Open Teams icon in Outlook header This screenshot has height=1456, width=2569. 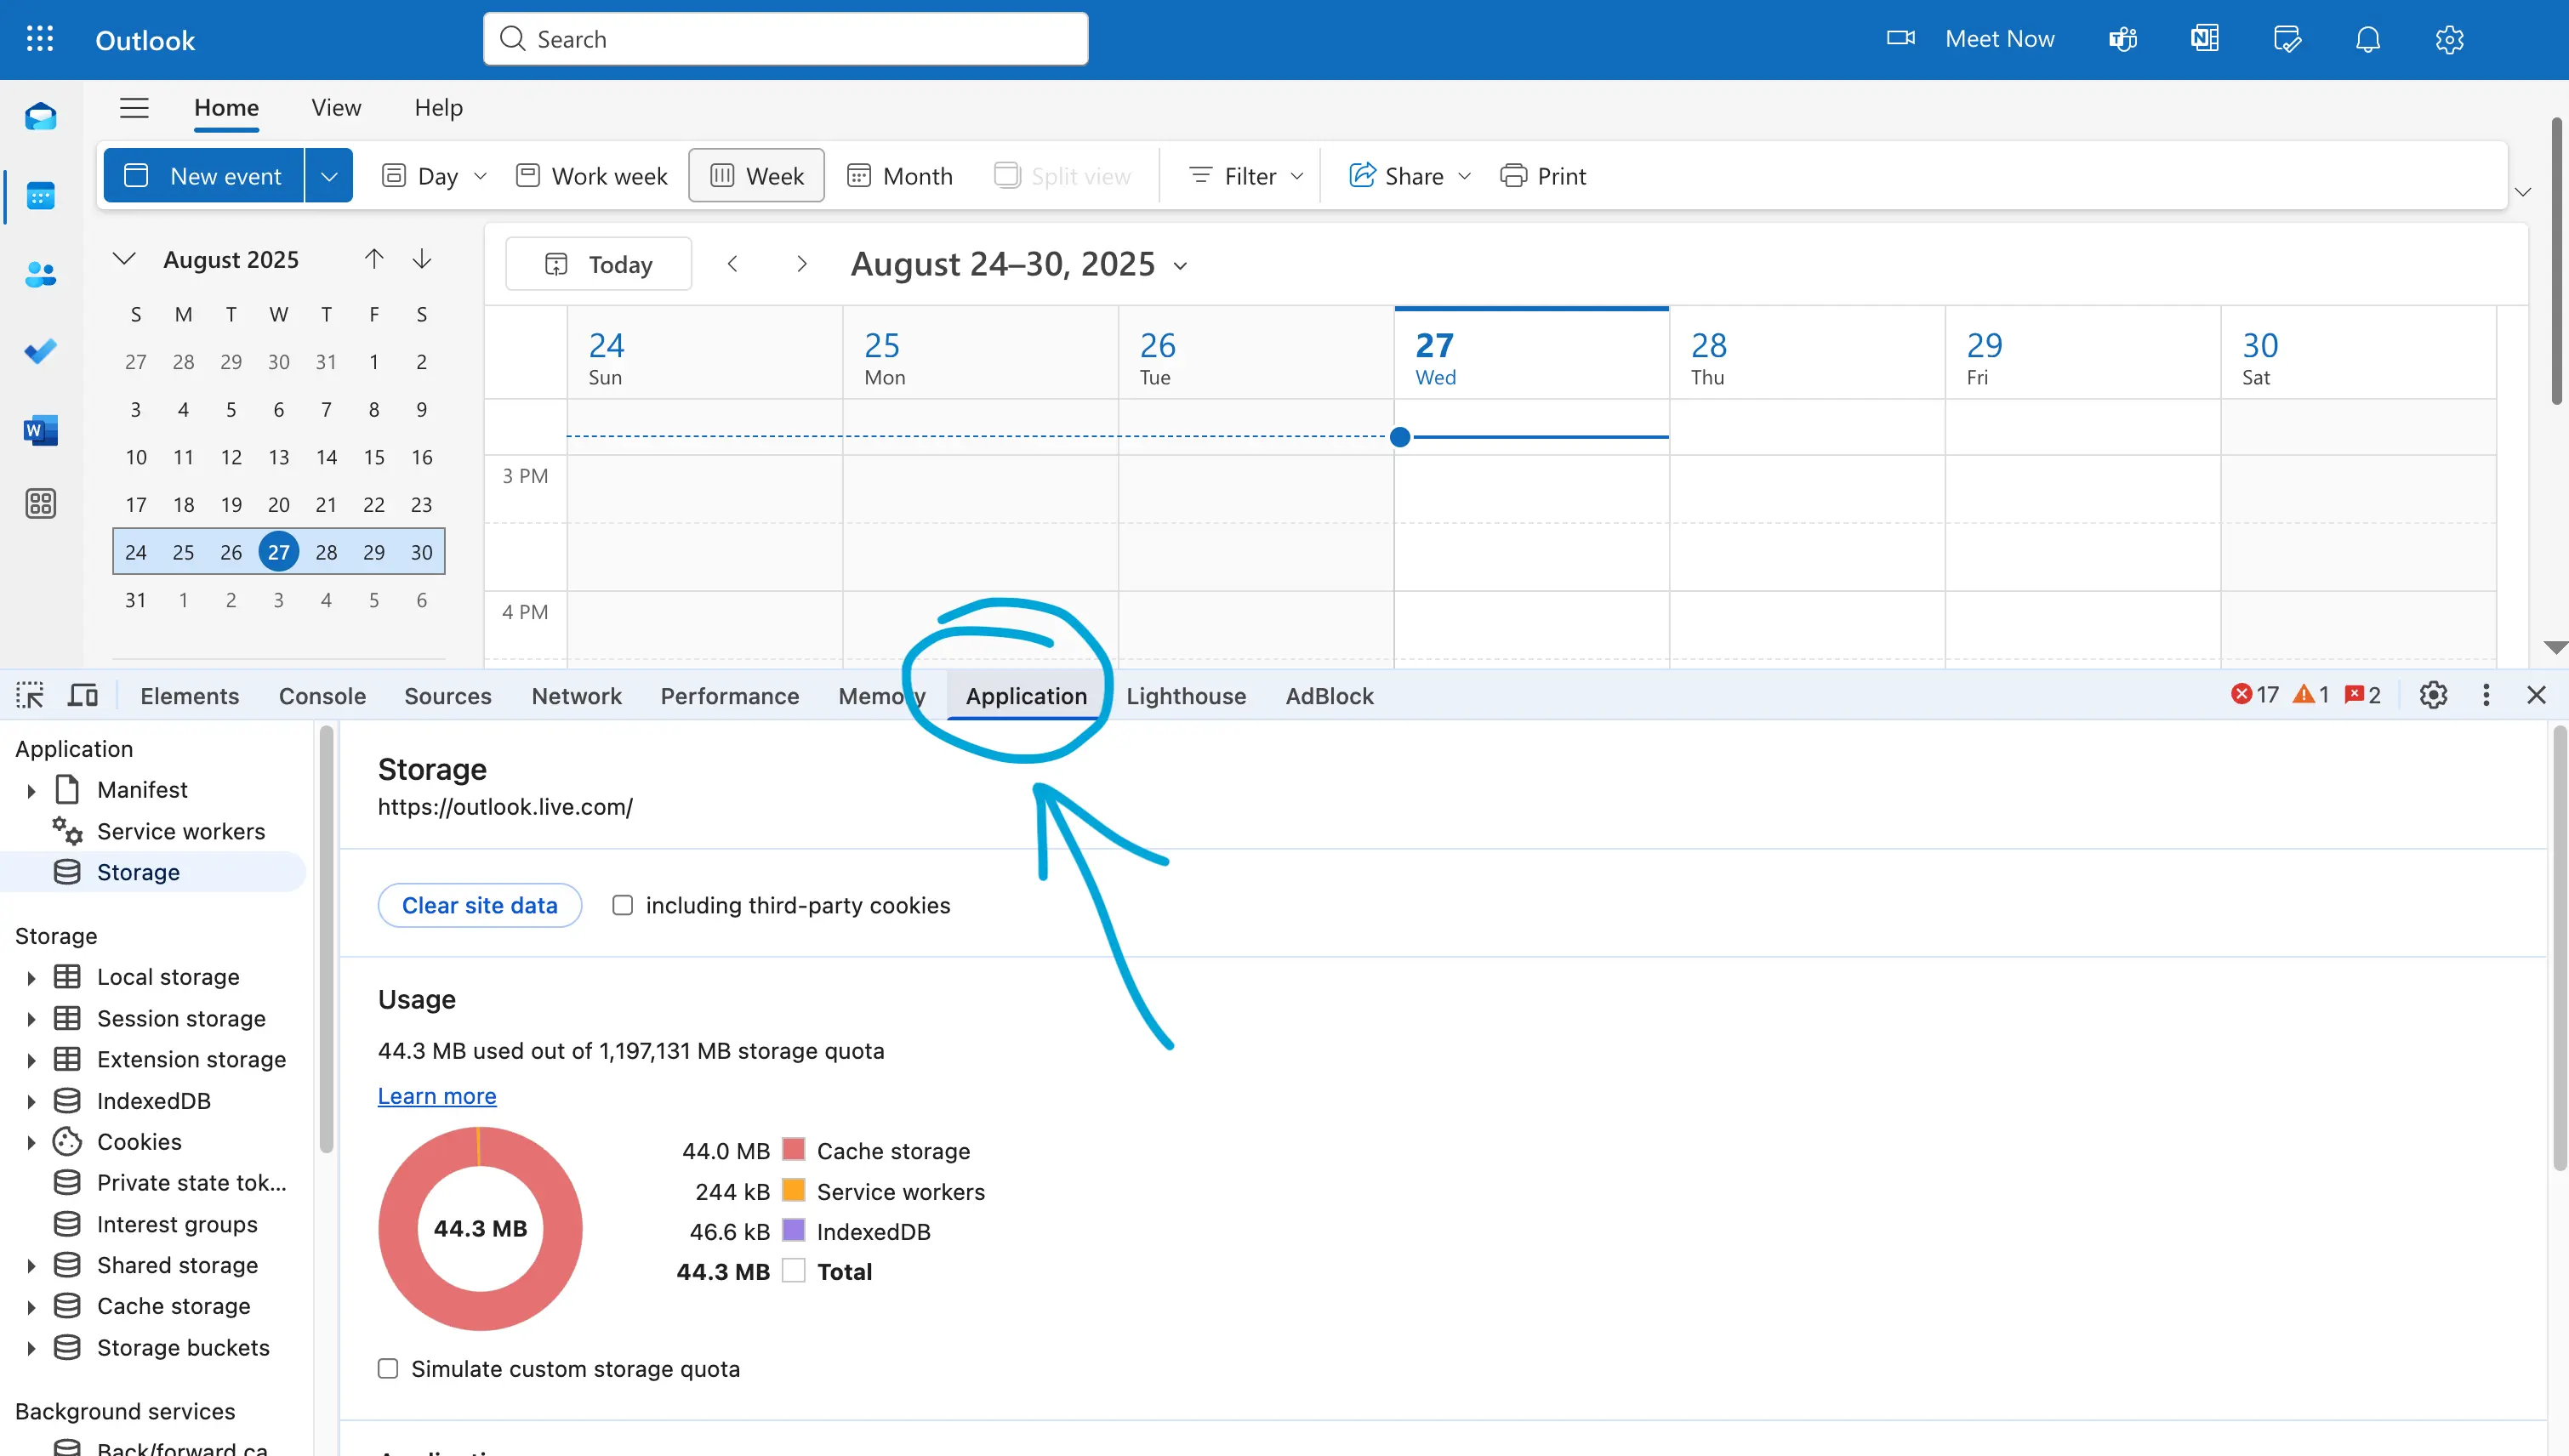pos(2123,39)
